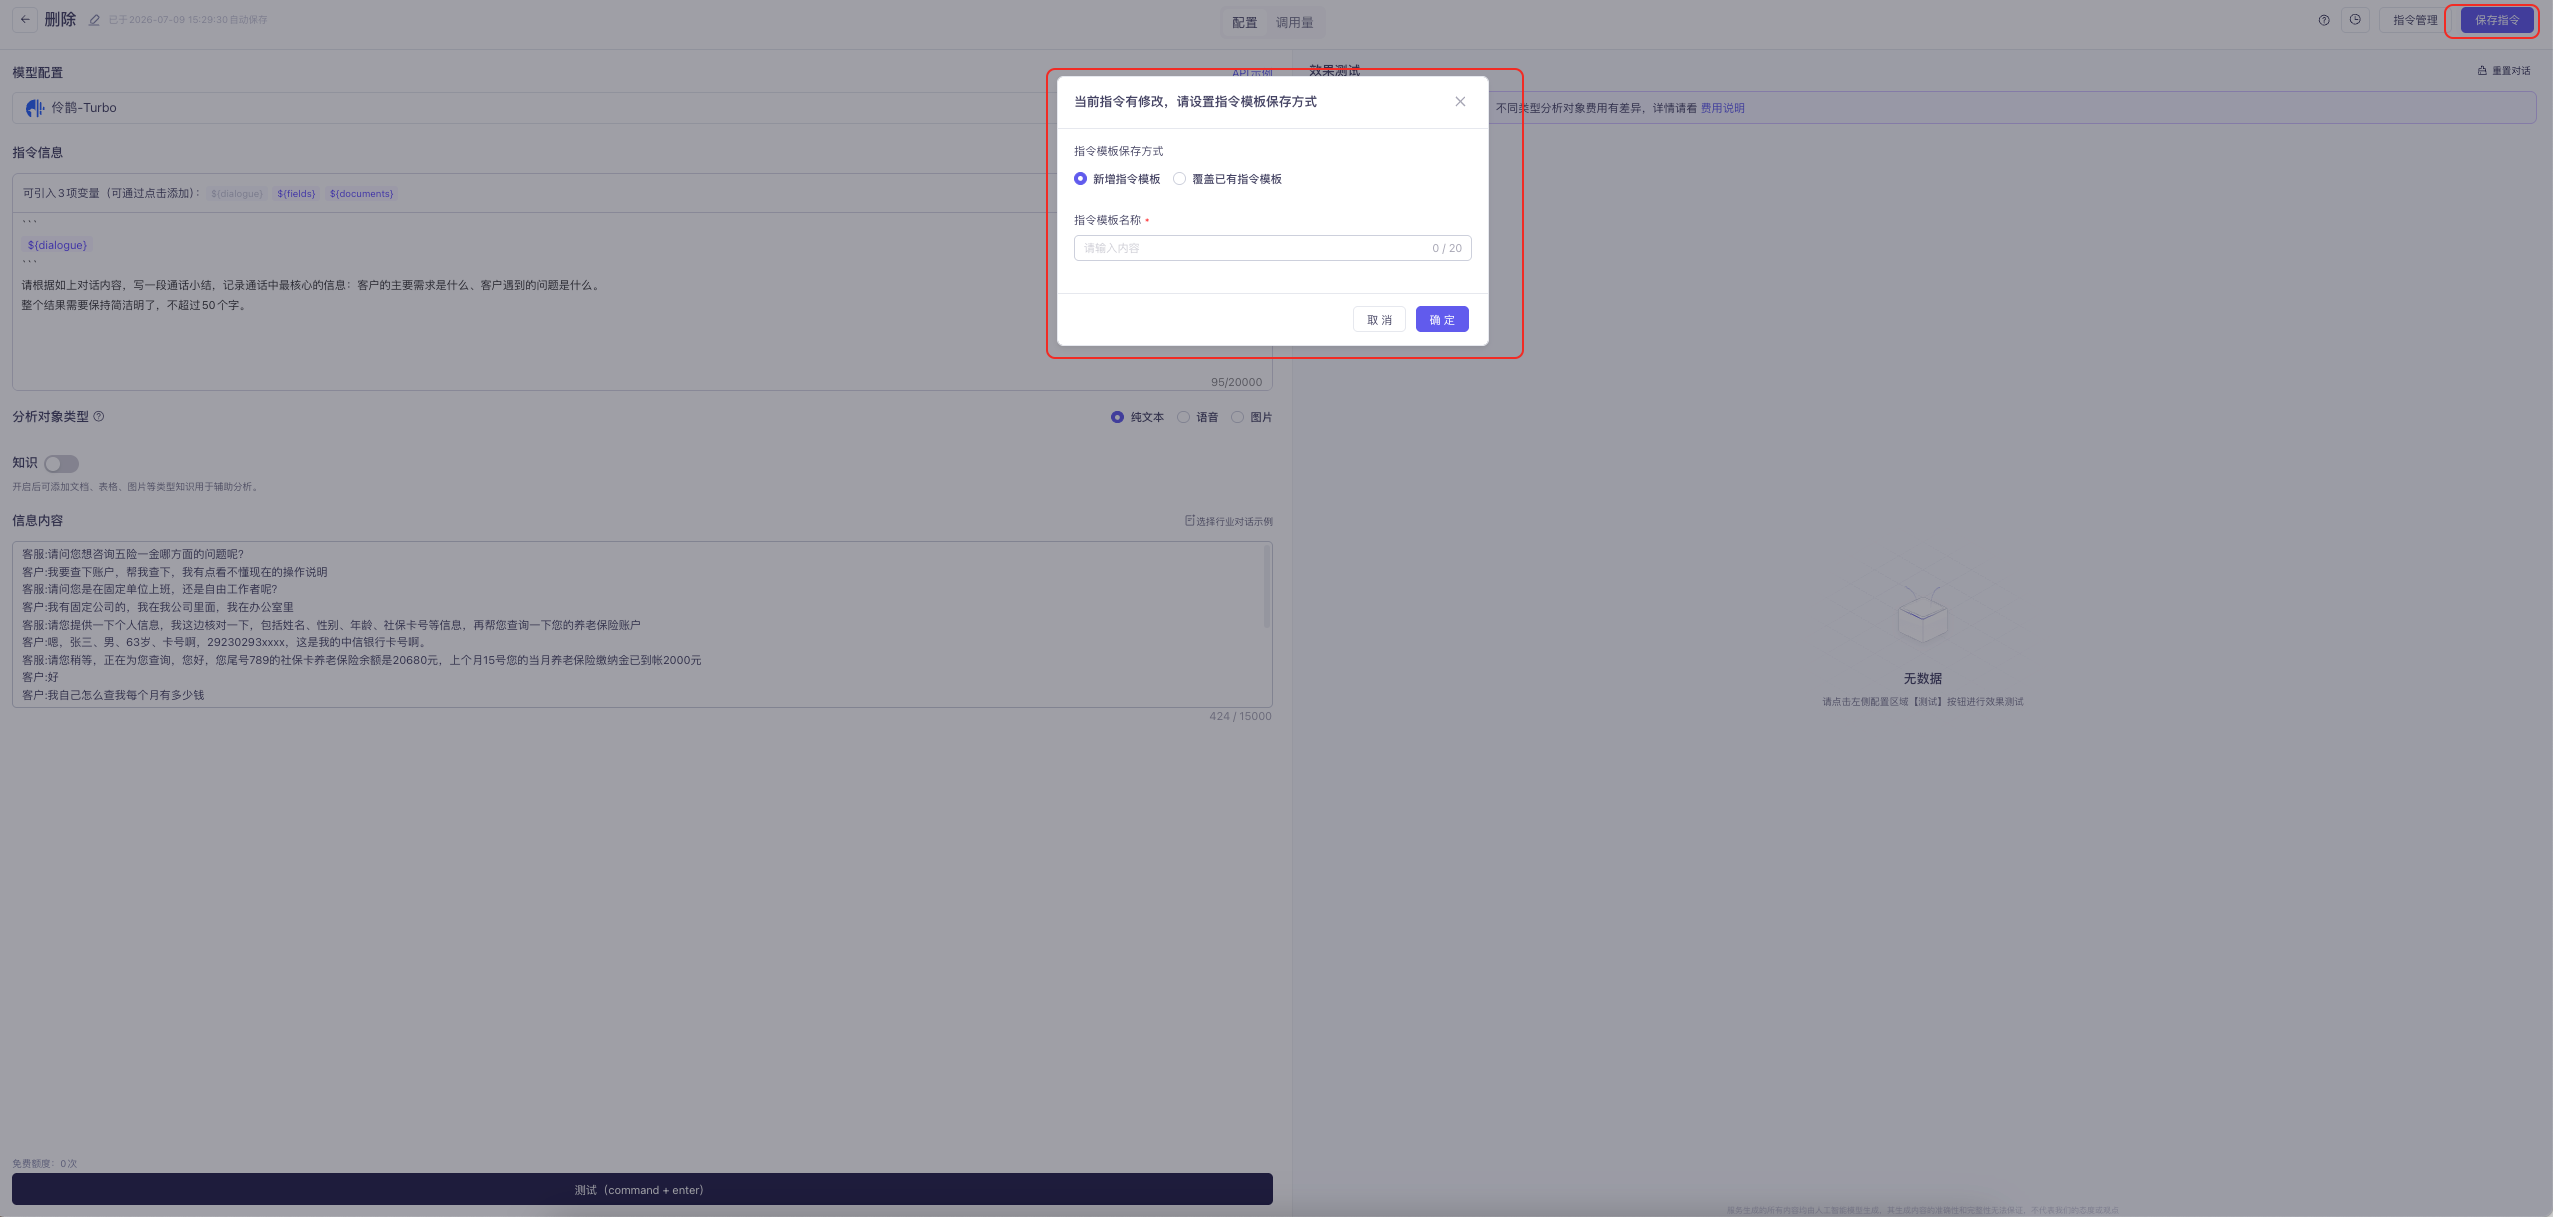Click the 保存指令 button

[2497, 20]
